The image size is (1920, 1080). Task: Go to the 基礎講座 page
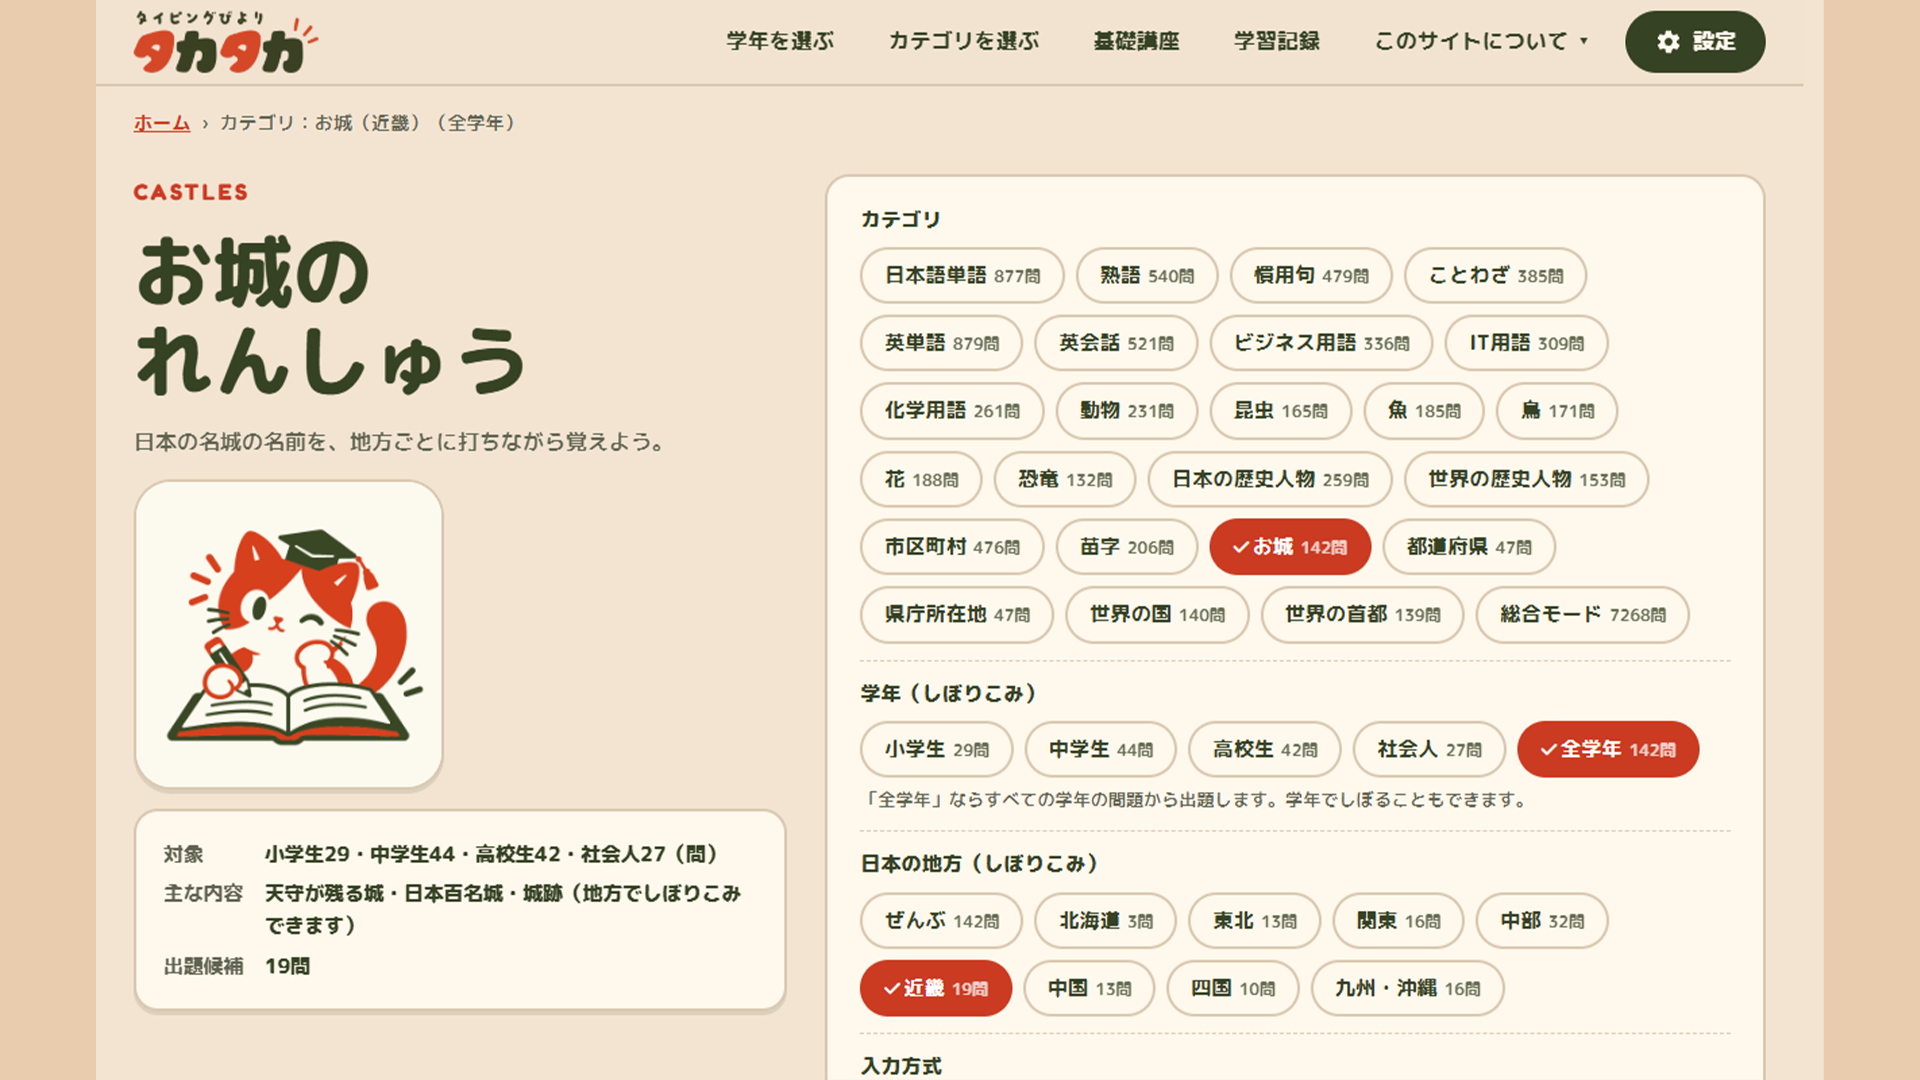point(1136,42)
